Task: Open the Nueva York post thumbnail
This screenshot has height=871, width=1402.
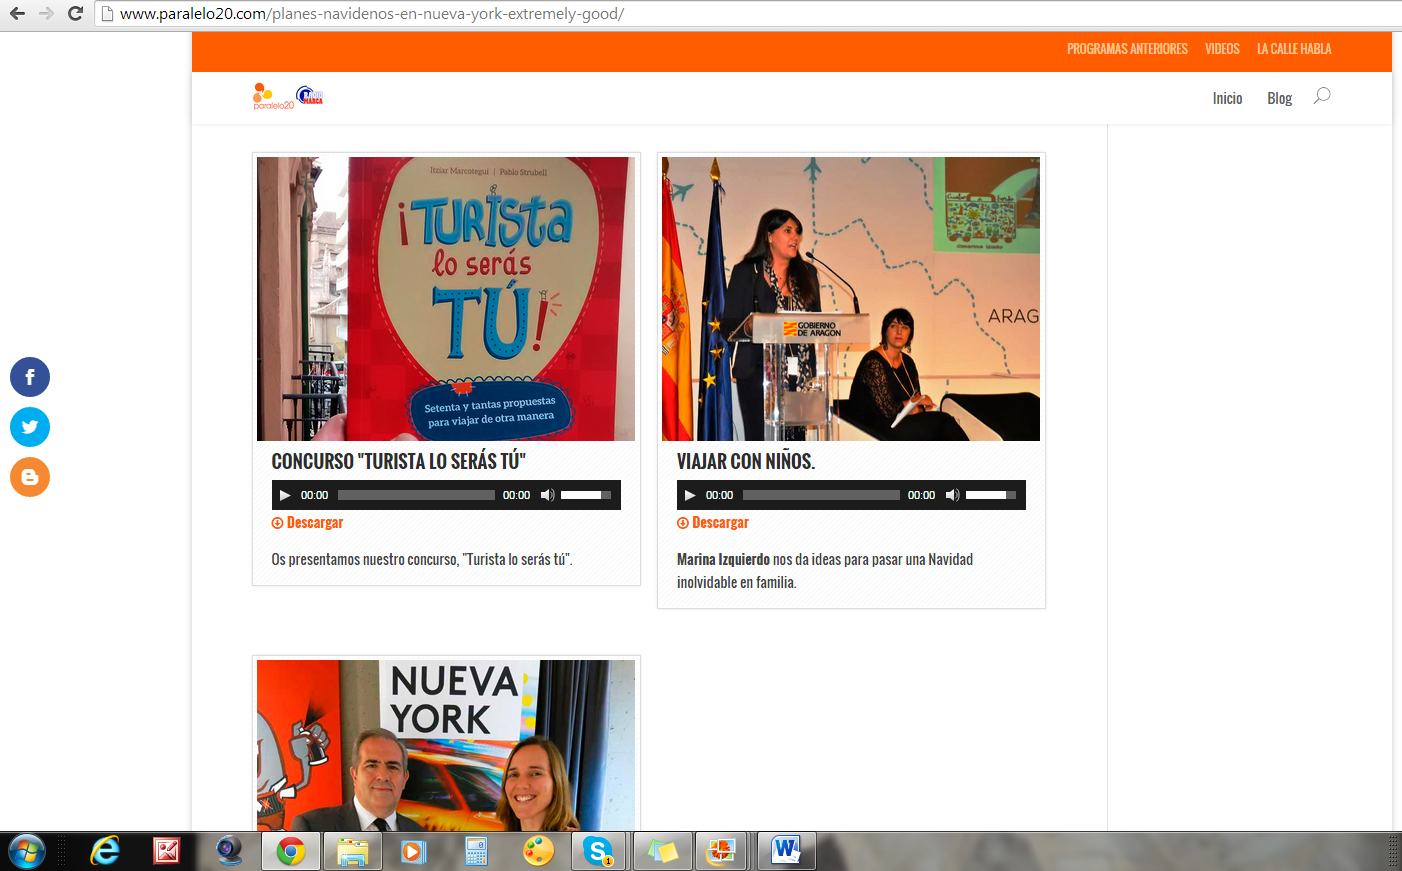Action: point(446,745)
